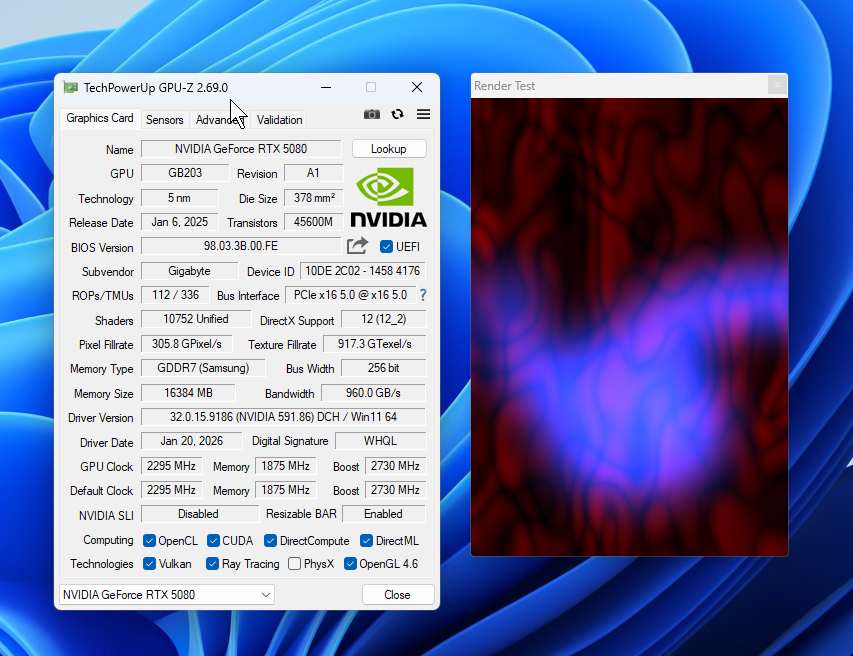853x656 pixels.
Task: Click the Driver Date value Jan 20, 2026
Action: (191, 441)
